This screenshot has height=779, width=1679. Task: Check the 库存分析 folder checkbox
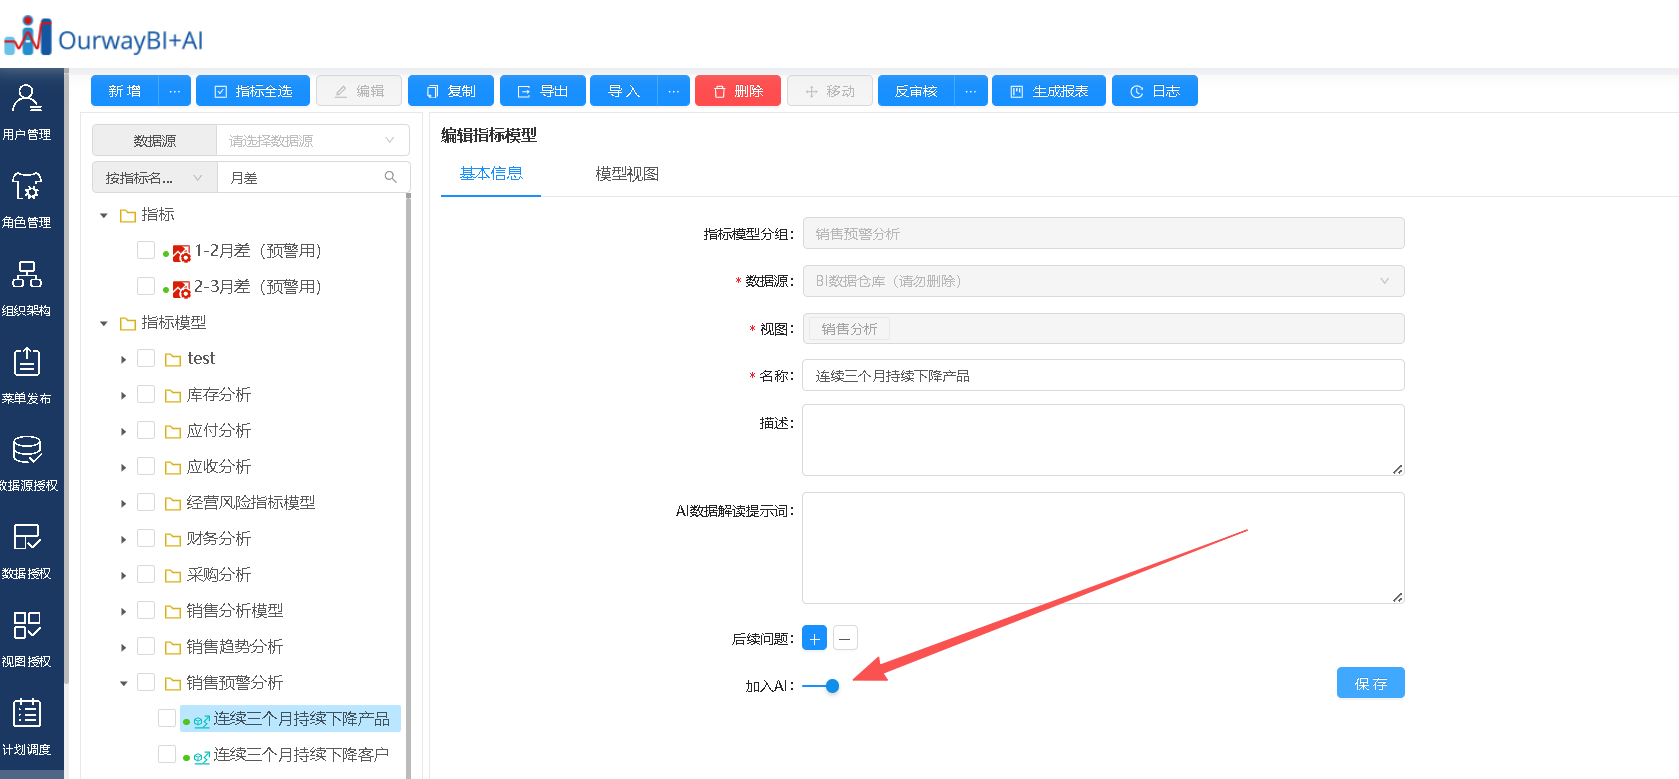pyautogui.click(x=146, y=395)
